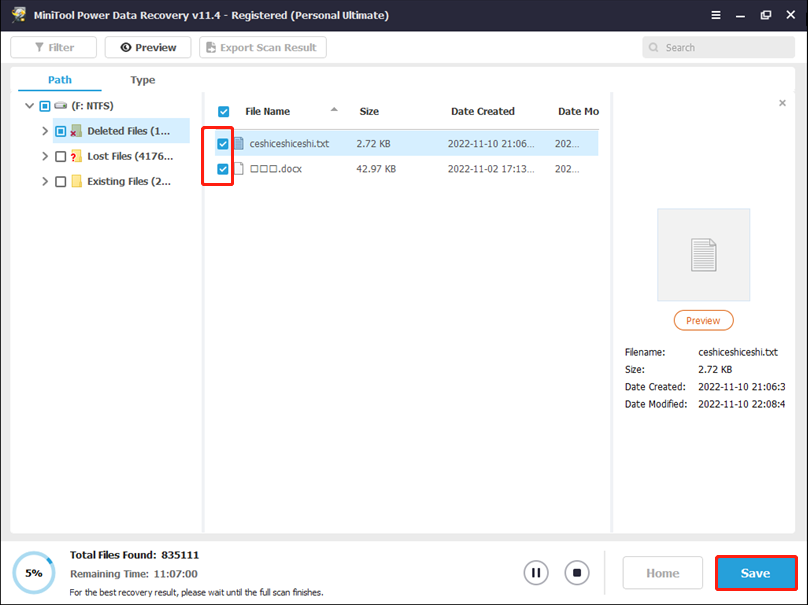Click the Filter button
This screenshot has height=605, width=808.
point(54,47)
